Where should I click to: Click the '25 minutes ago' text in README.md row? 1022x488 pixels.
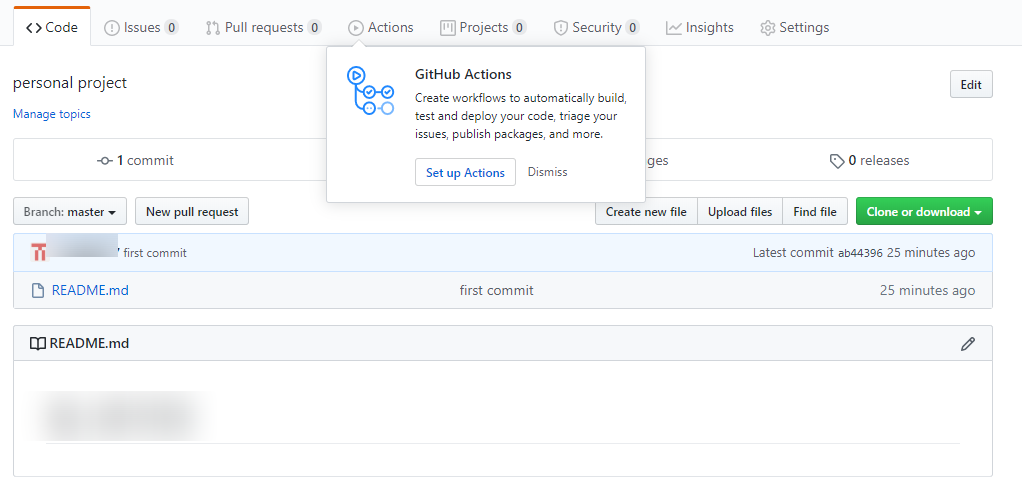pos(927,290)
